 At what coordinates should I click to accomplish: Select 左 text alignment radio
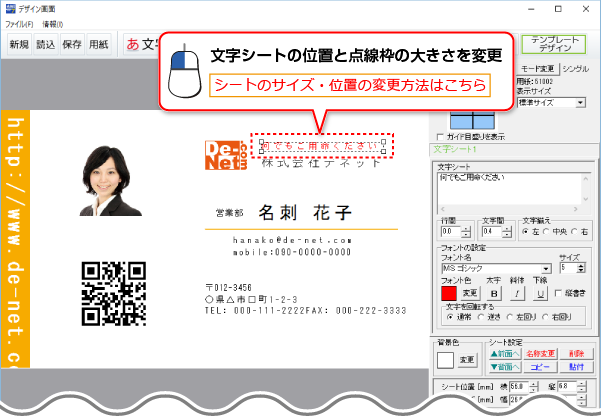pos(525,231)
